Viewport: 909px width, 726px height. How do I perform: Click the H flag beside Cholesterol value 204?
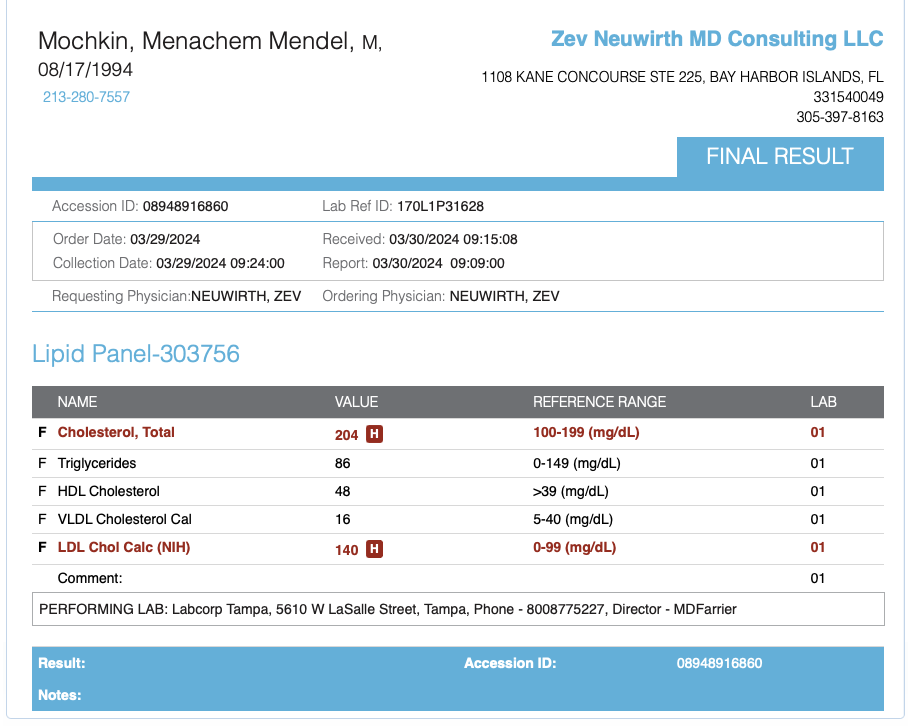point(374,434)
